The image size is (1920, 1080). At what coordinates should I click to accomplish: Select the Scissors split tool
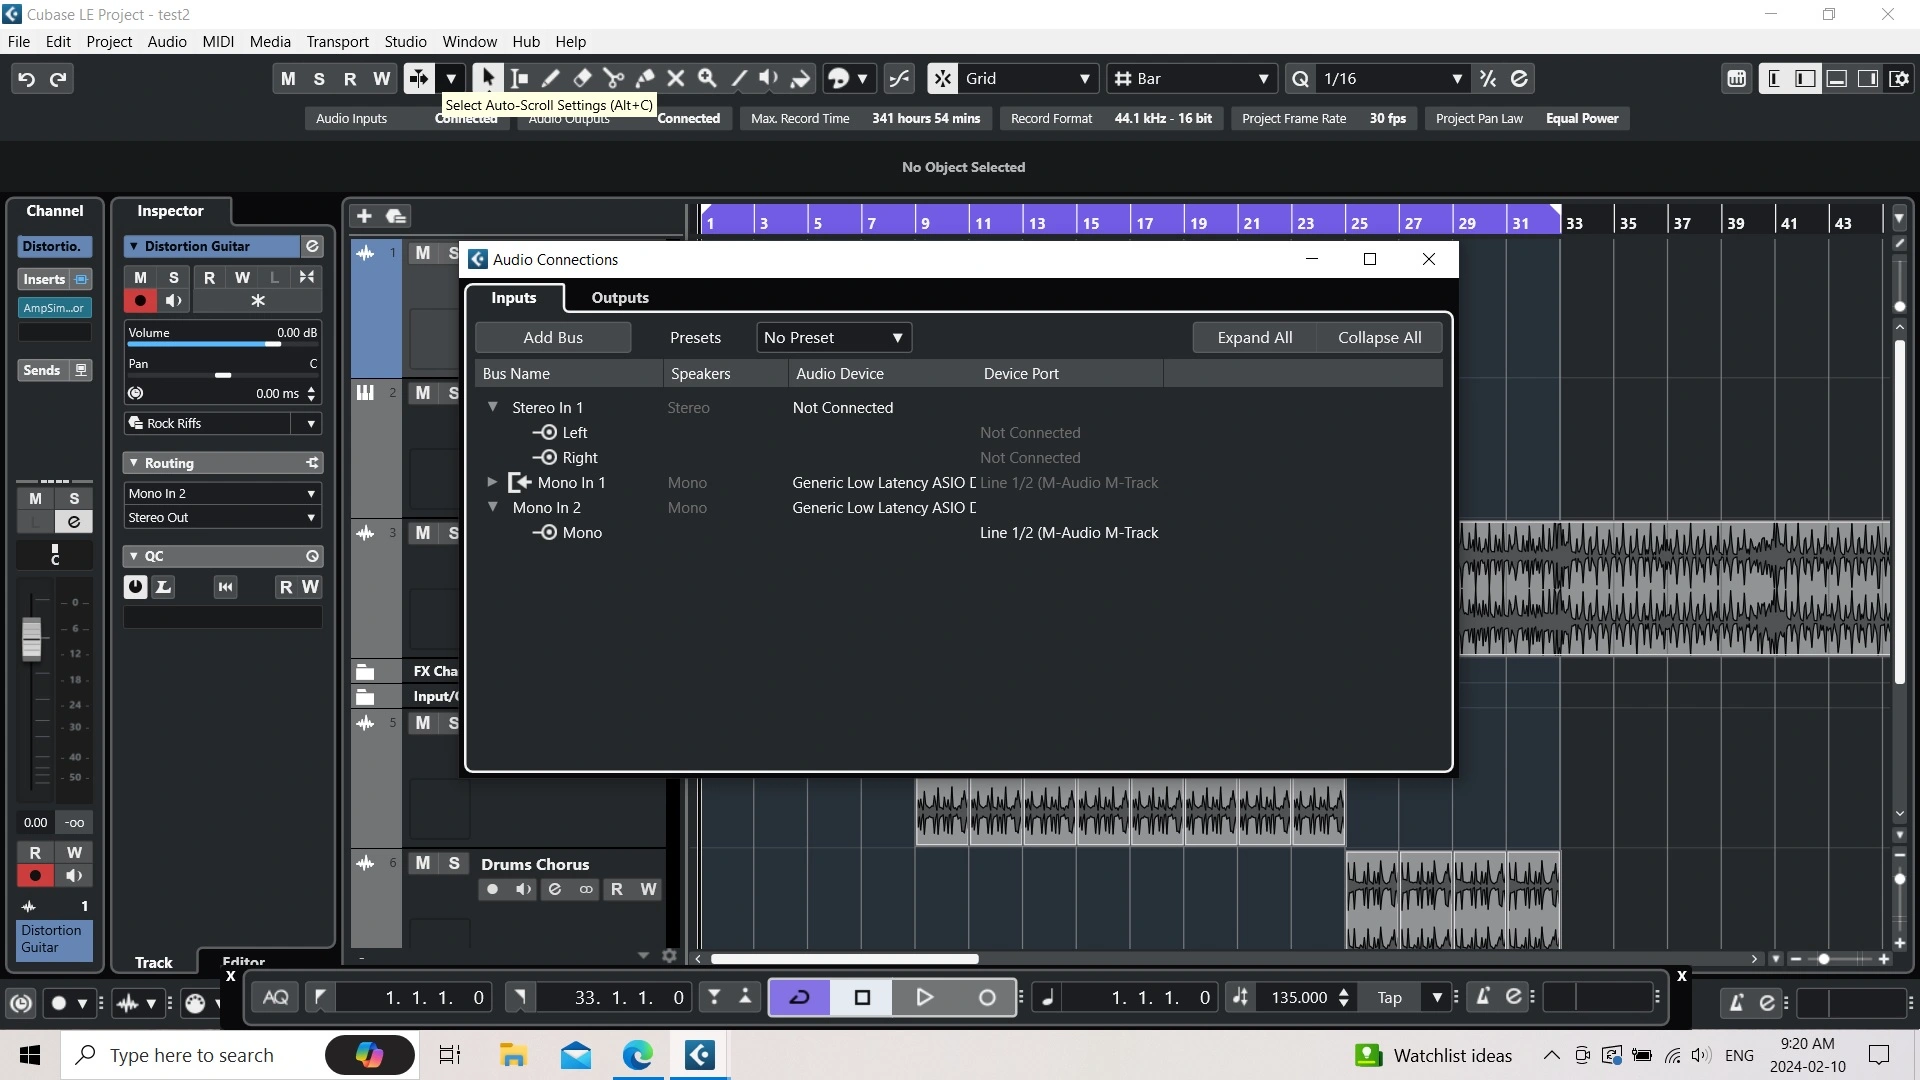(x=613, y=79)
